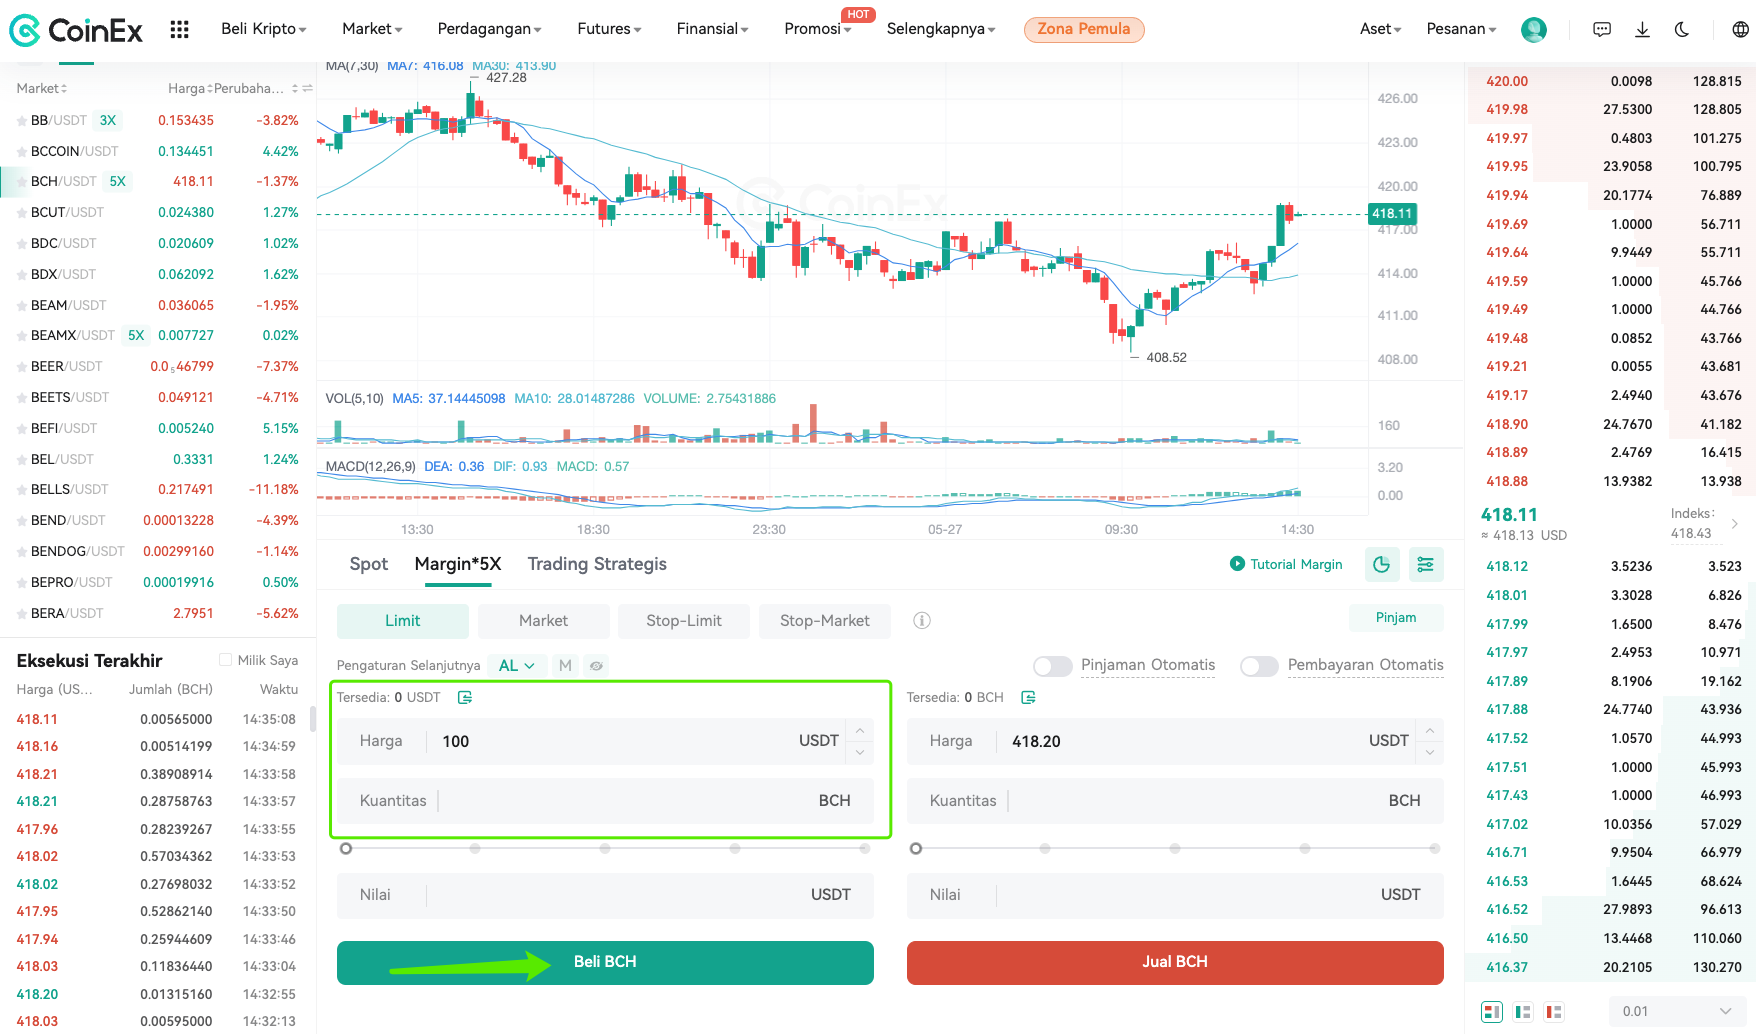Select sell-only order book view icon
Image resolution: width=1756 pixels, height=1034 pixels.
[1554, 1012]
